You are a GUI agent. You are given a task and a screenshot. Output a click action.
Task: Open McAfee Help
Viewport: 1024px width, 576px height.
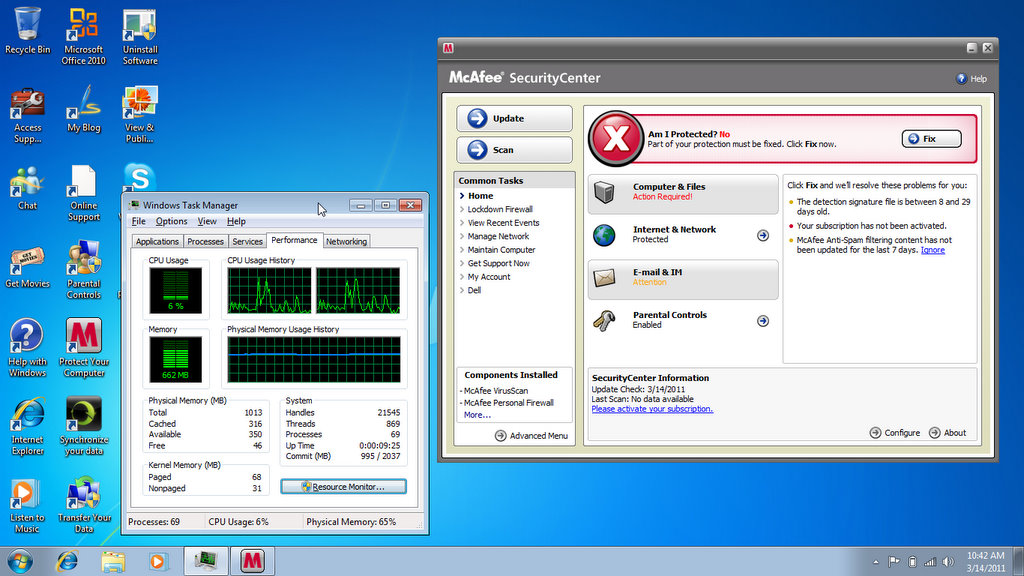coord(972,78)
